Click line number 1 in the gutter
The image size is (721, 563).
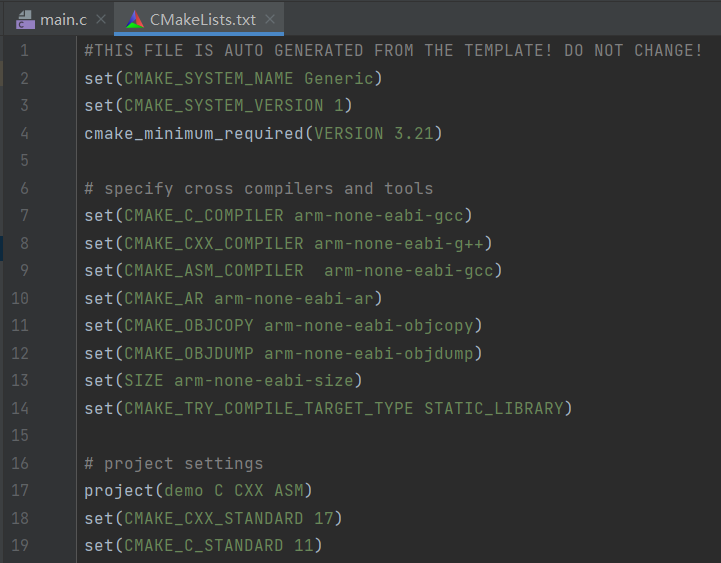[x=23, y=51]
